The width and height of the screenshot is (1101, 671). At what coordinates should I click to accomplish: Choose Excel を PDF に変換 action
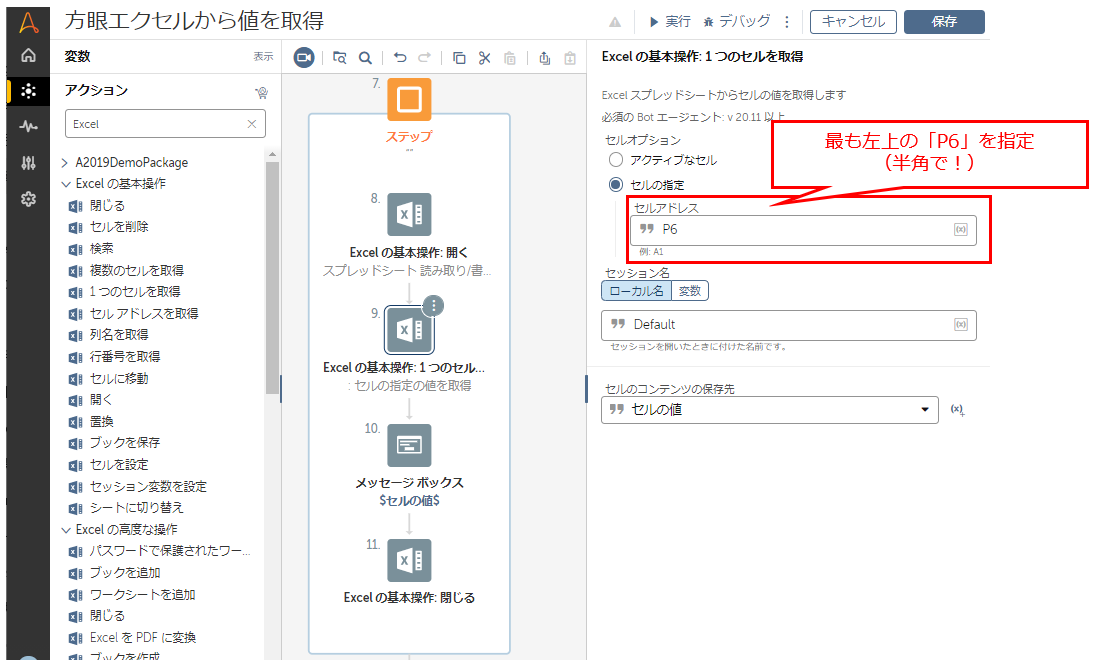pos(143,637)
